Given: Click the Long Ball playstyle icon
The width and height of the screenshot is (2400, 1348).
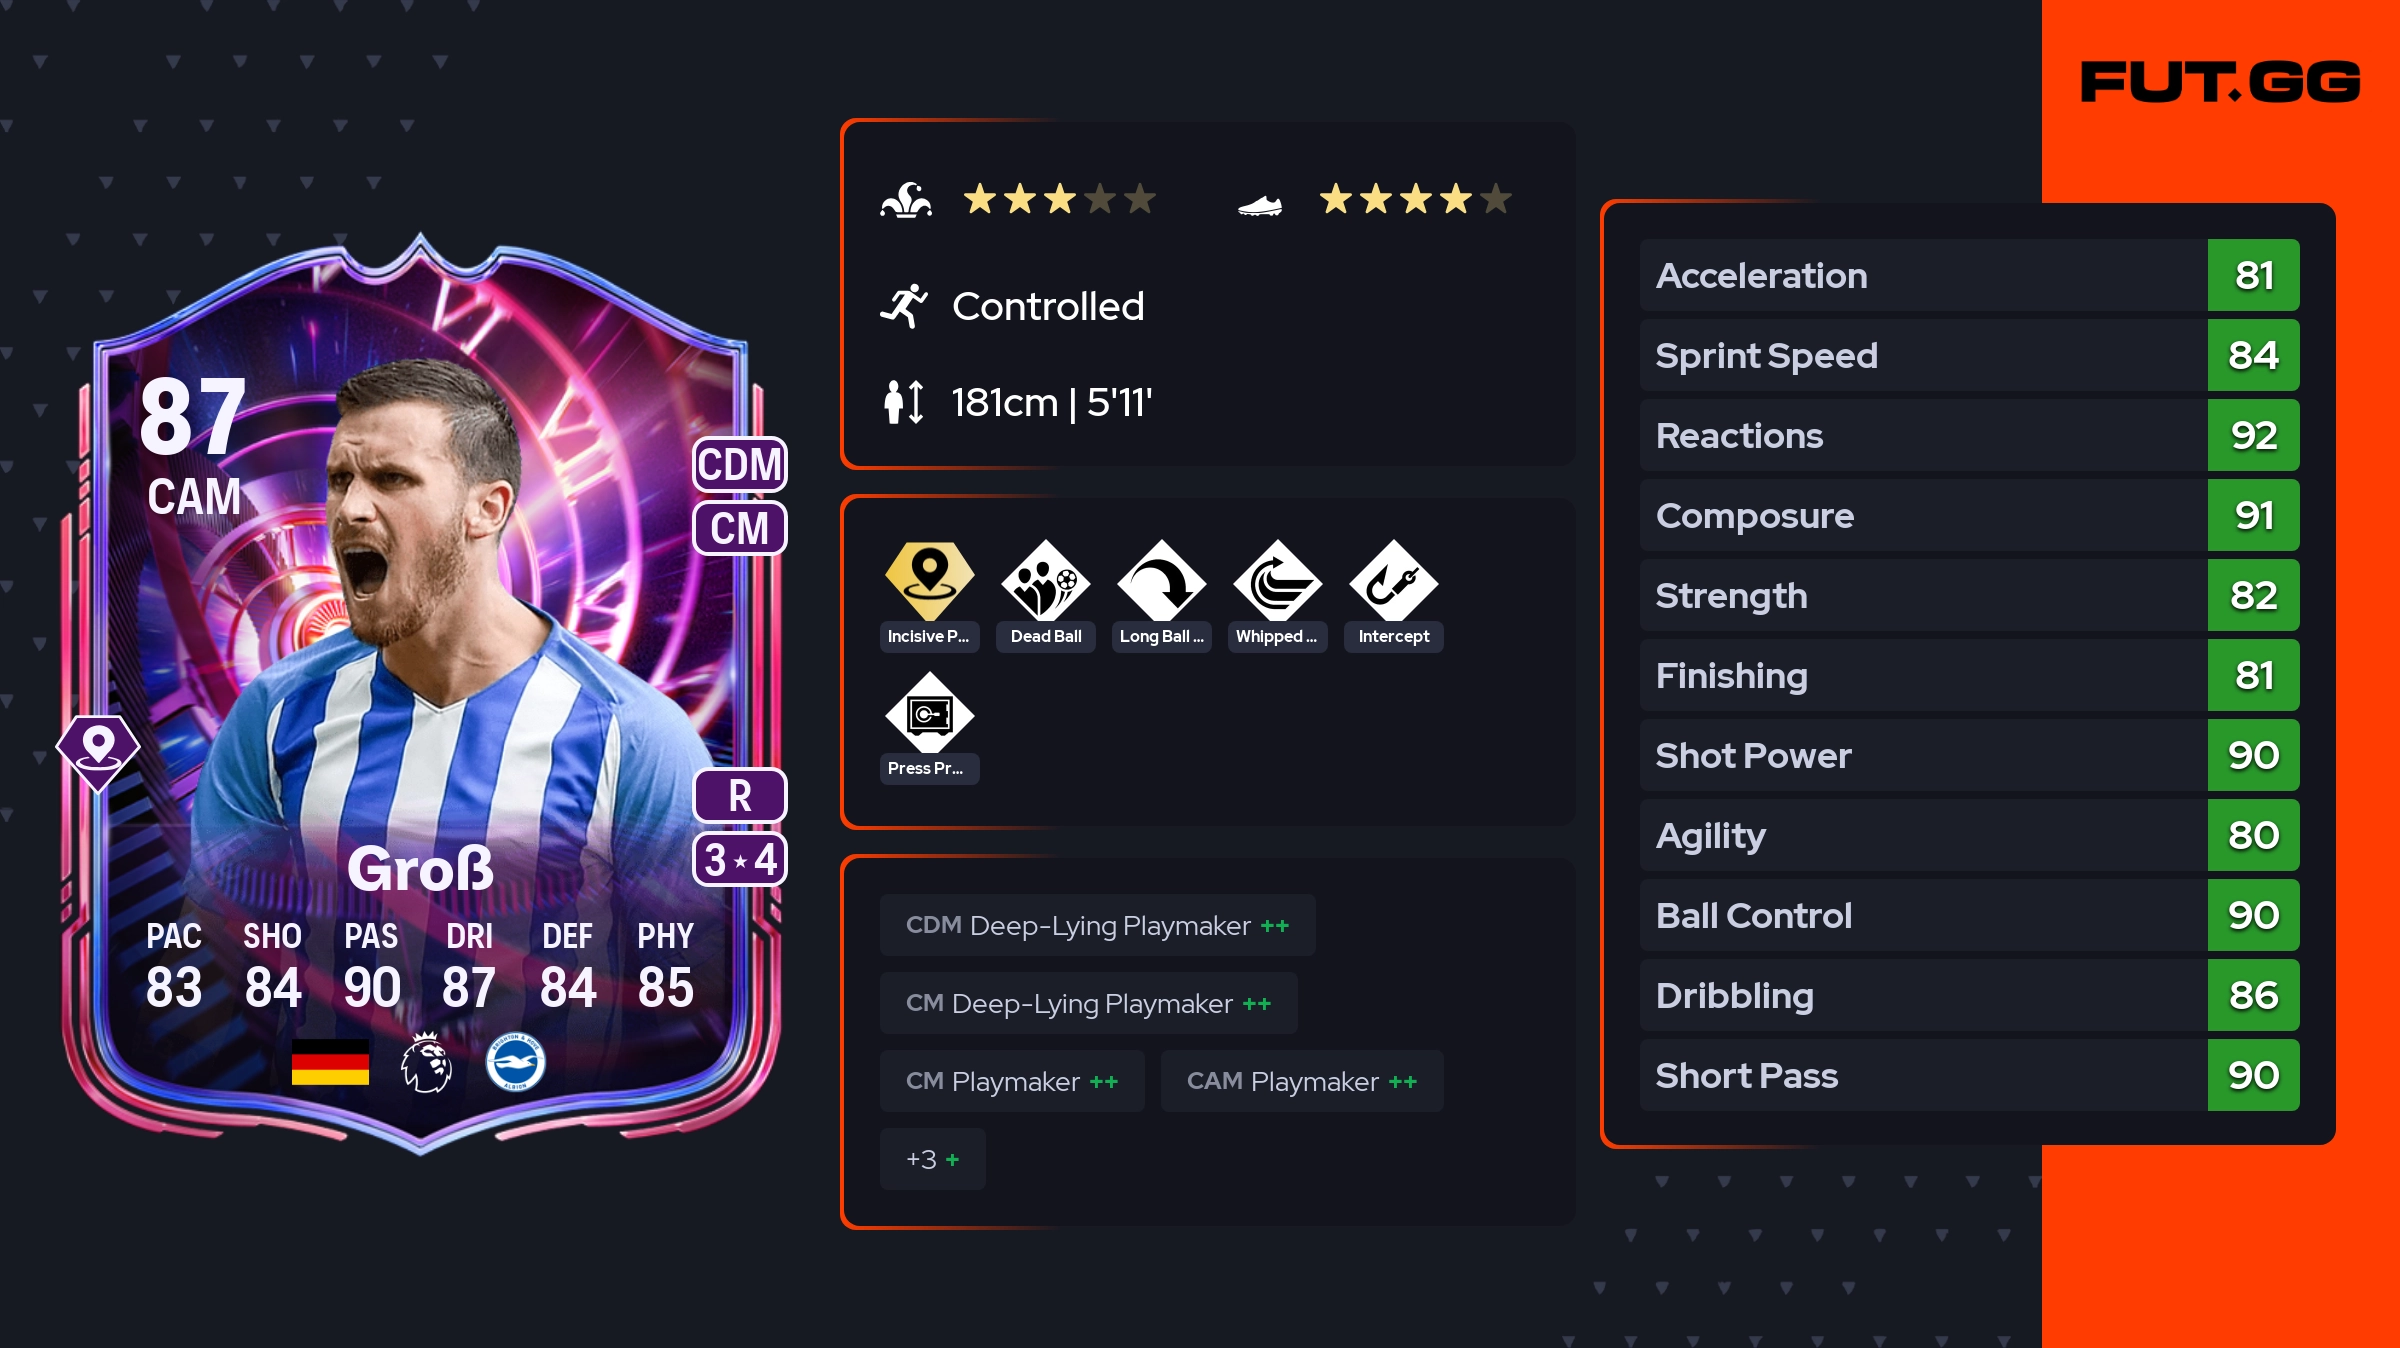Looking at the screenshot, I should pyautogui.click(x=1161, y=581).
